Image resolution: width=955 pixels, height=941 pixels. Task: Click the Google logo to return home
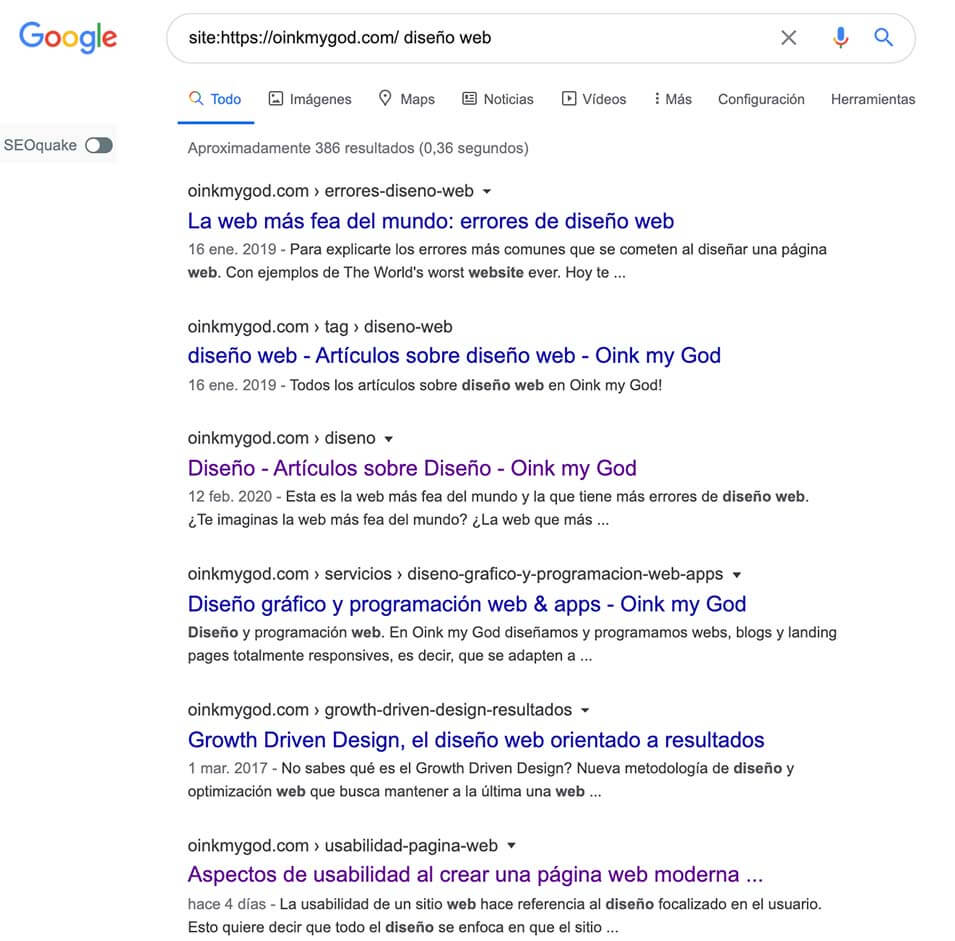point(66,37)
